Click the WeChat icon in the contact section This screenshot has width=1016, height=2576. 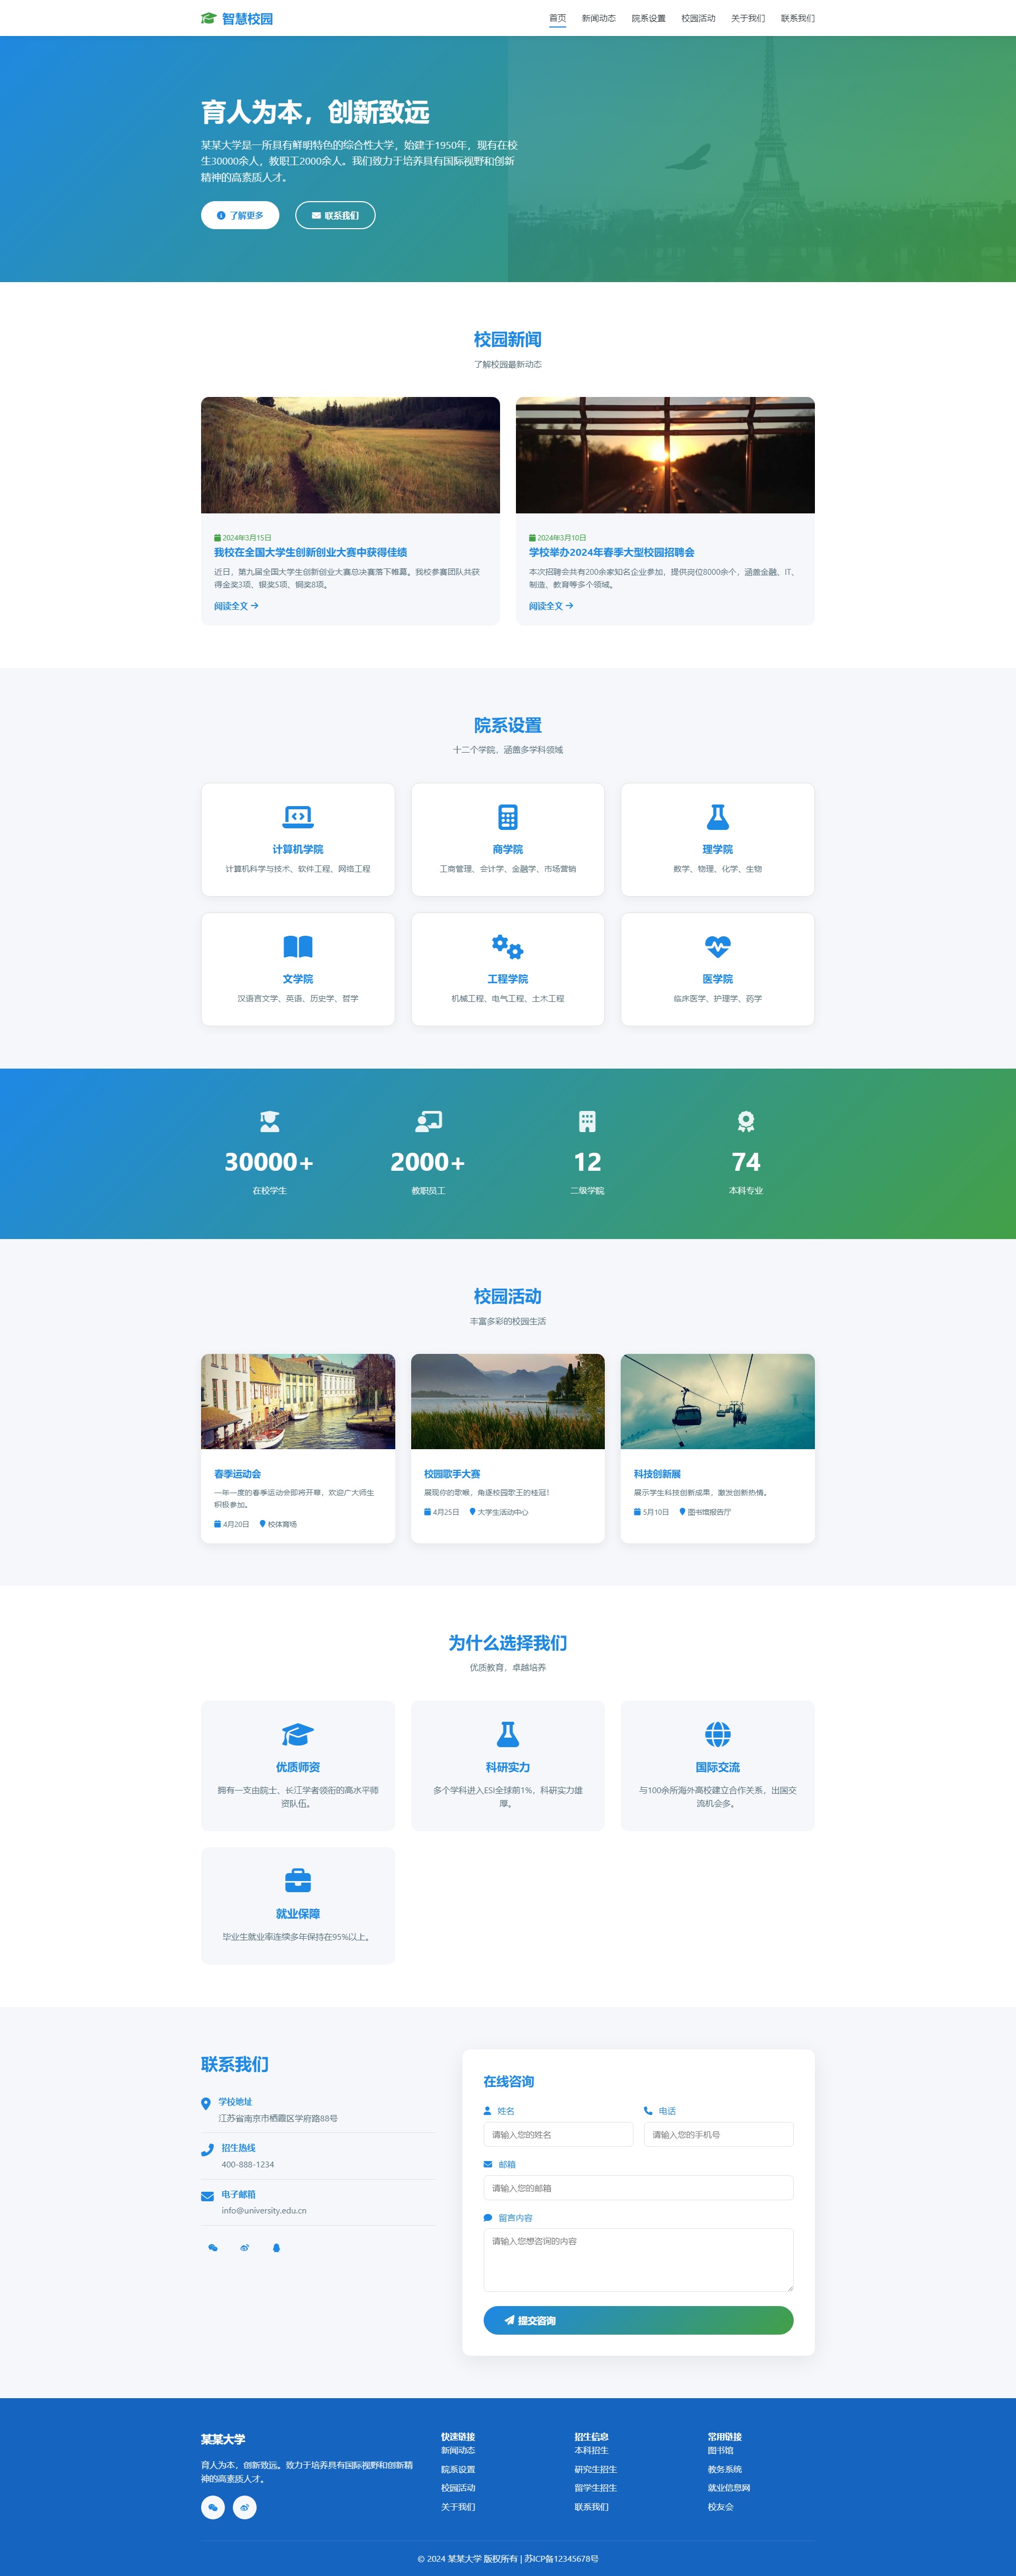[213, 2249]
